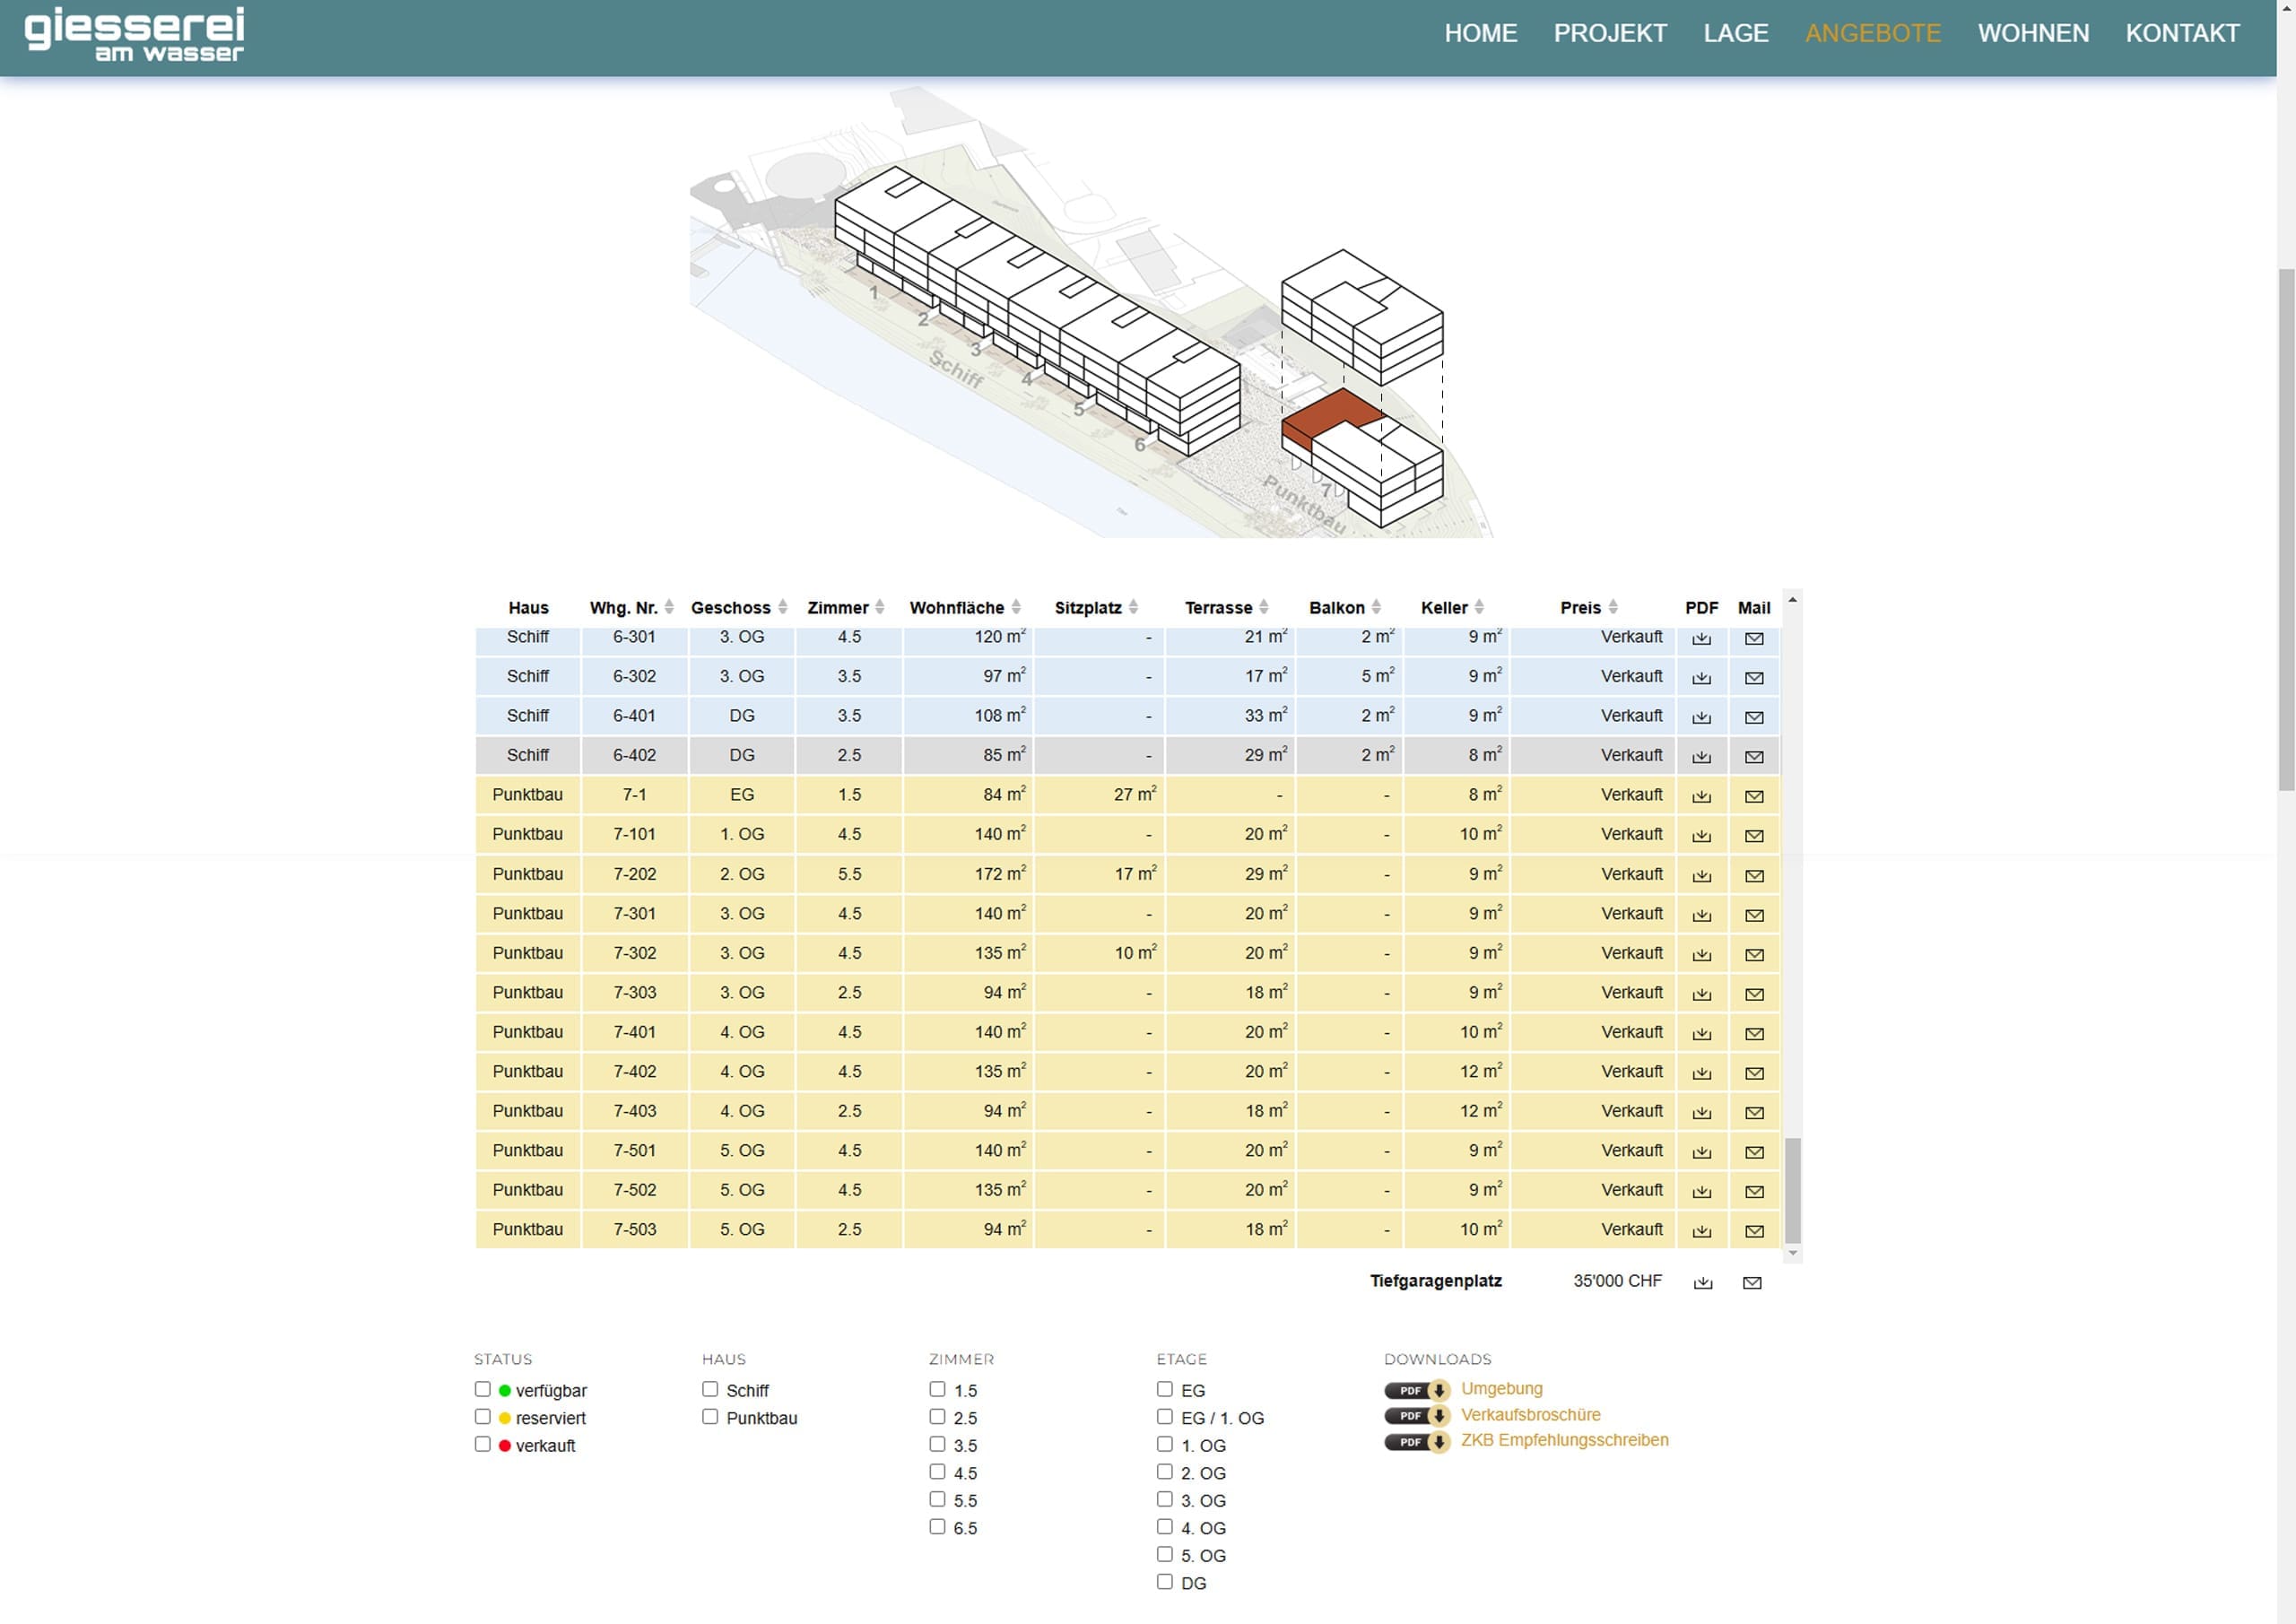This screenshot has width=2296, height=1624.
Task: Click the Tiefgaragenplatz mail icon
Action: point(1752,1284)
